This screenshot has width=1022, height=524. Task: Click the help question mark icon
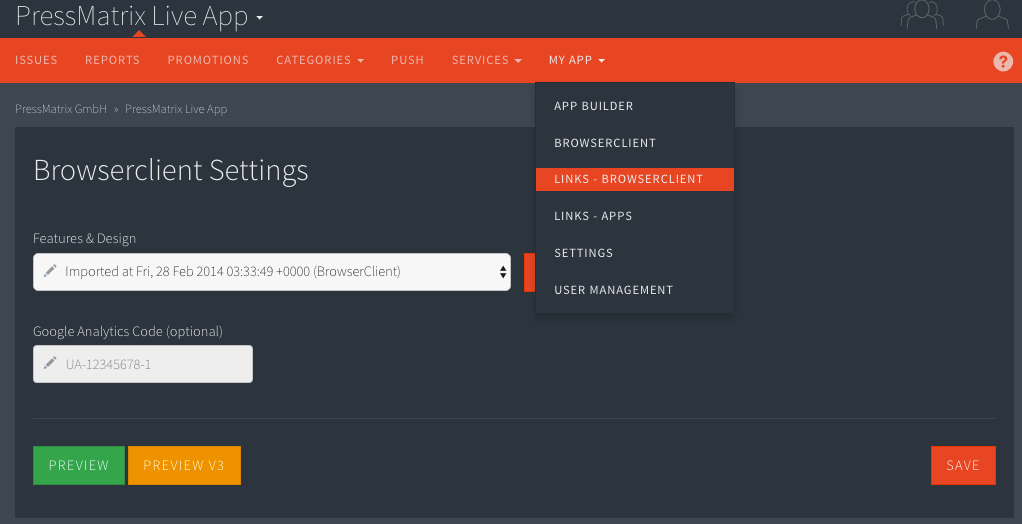[1002, 61]
